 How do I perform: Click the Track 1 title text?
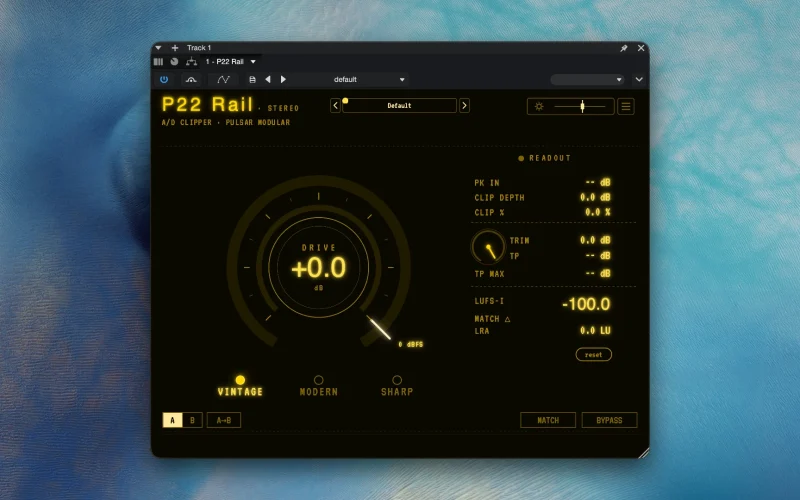198,48
